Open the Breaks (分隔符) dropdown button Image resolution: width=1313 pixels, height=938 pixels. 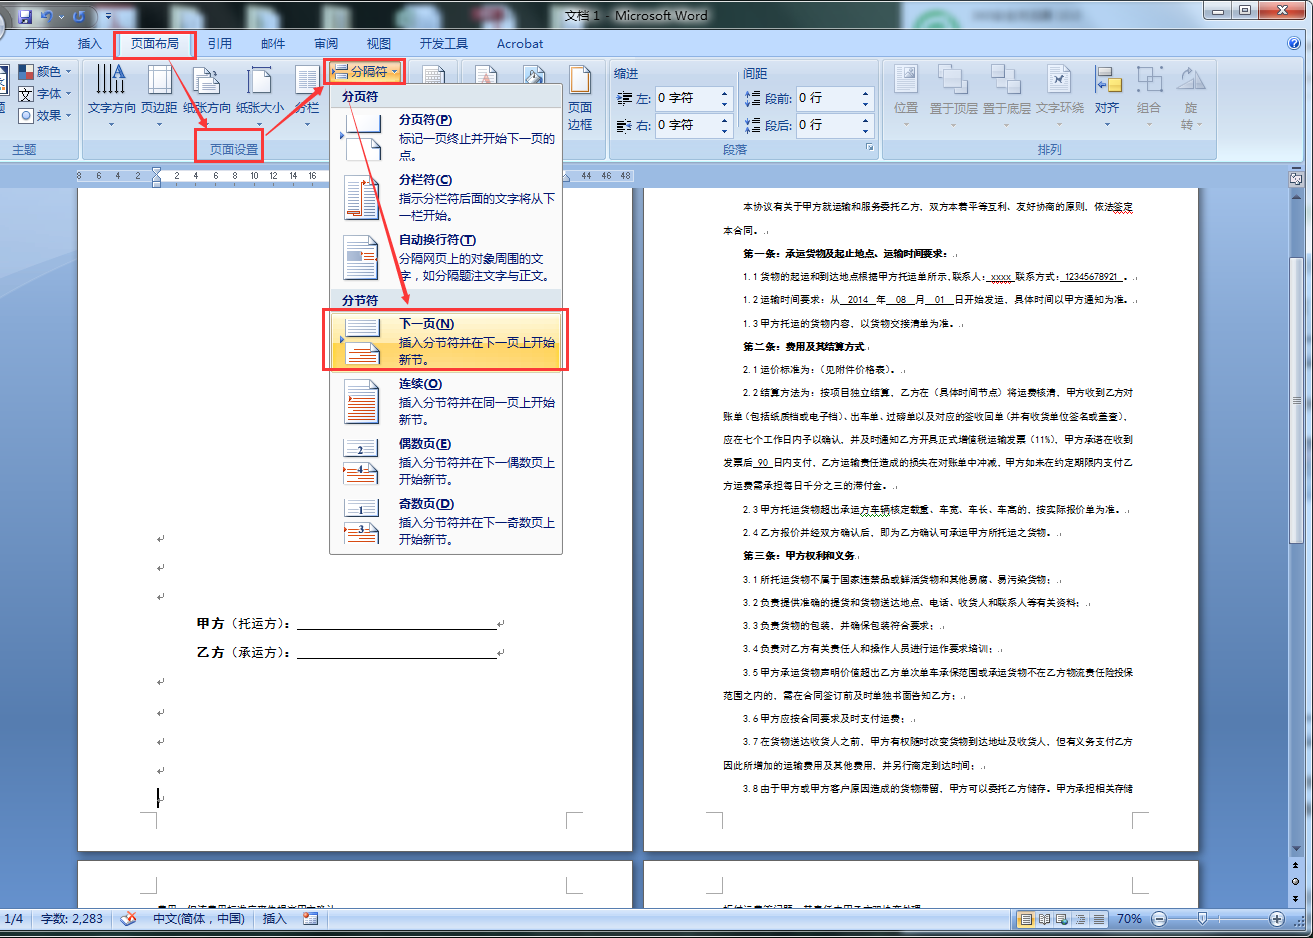click(x=366, y=72)
